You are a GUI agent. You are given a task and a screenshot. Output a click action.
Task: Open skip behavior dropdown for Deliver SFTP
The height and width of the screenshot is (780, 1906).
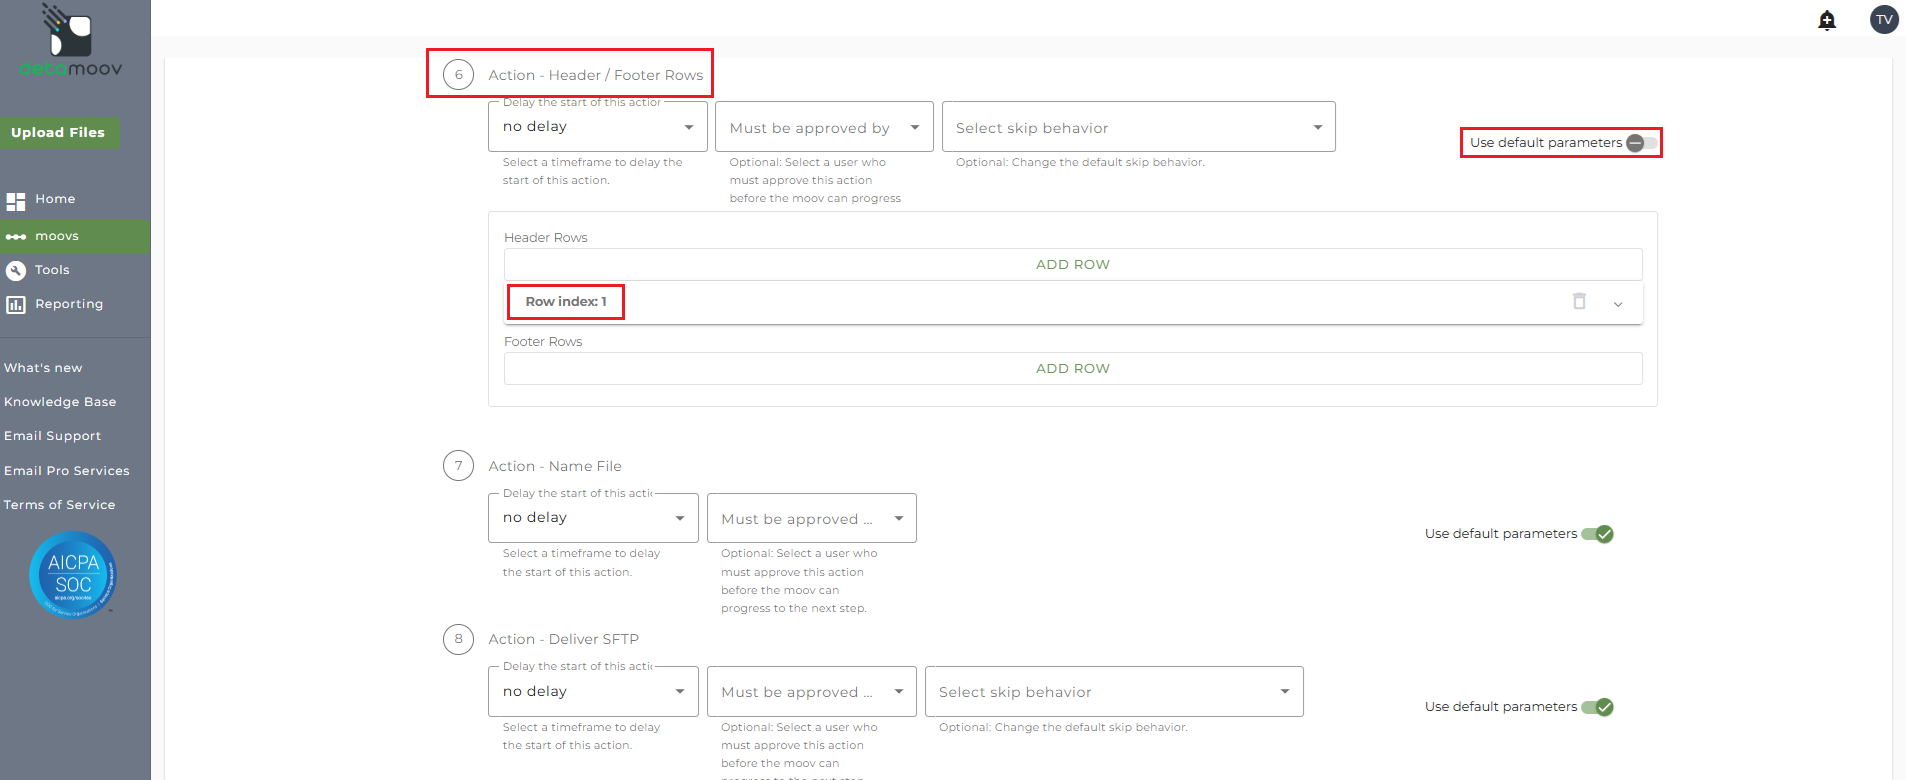1113,692
